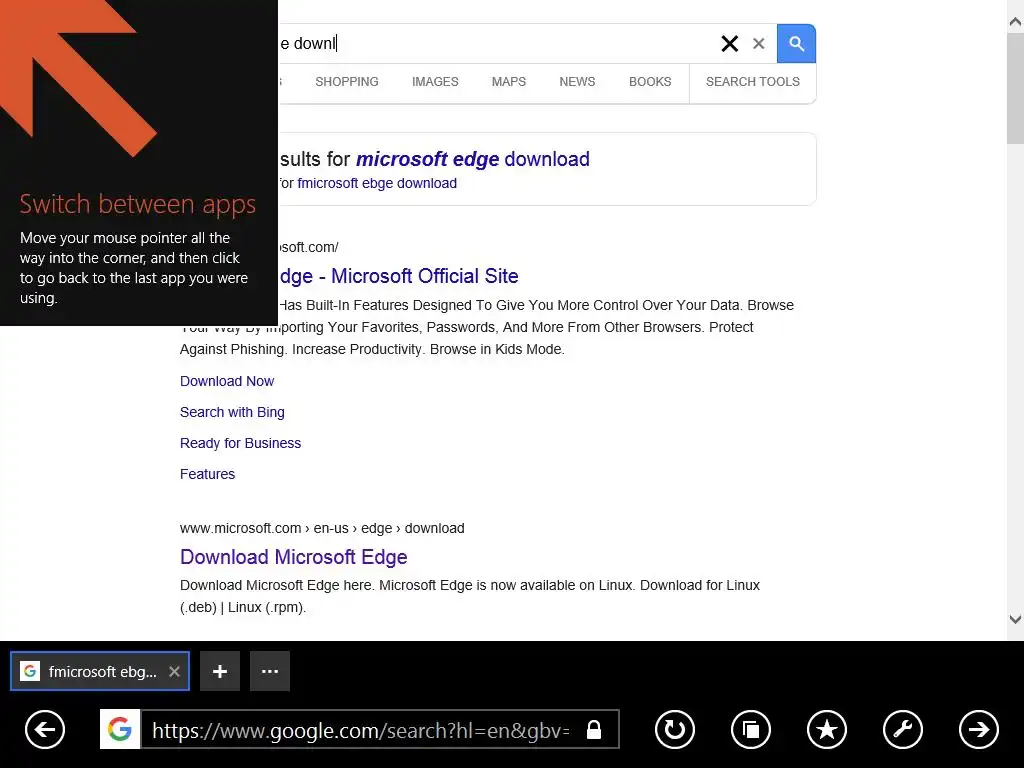Switch to the MAPS results tab
This screenshot has width=1024, height=768.
click(x=509, y=82)
